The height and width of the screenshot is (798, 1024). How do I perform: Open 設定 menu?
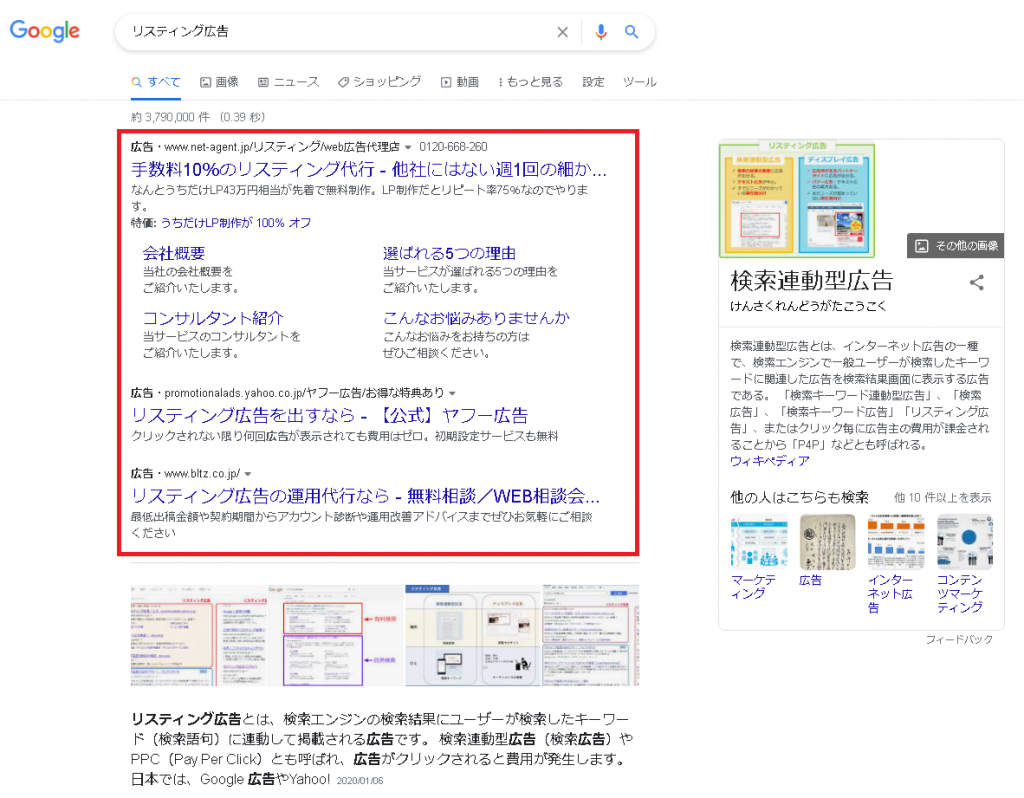tap(593, 82)
